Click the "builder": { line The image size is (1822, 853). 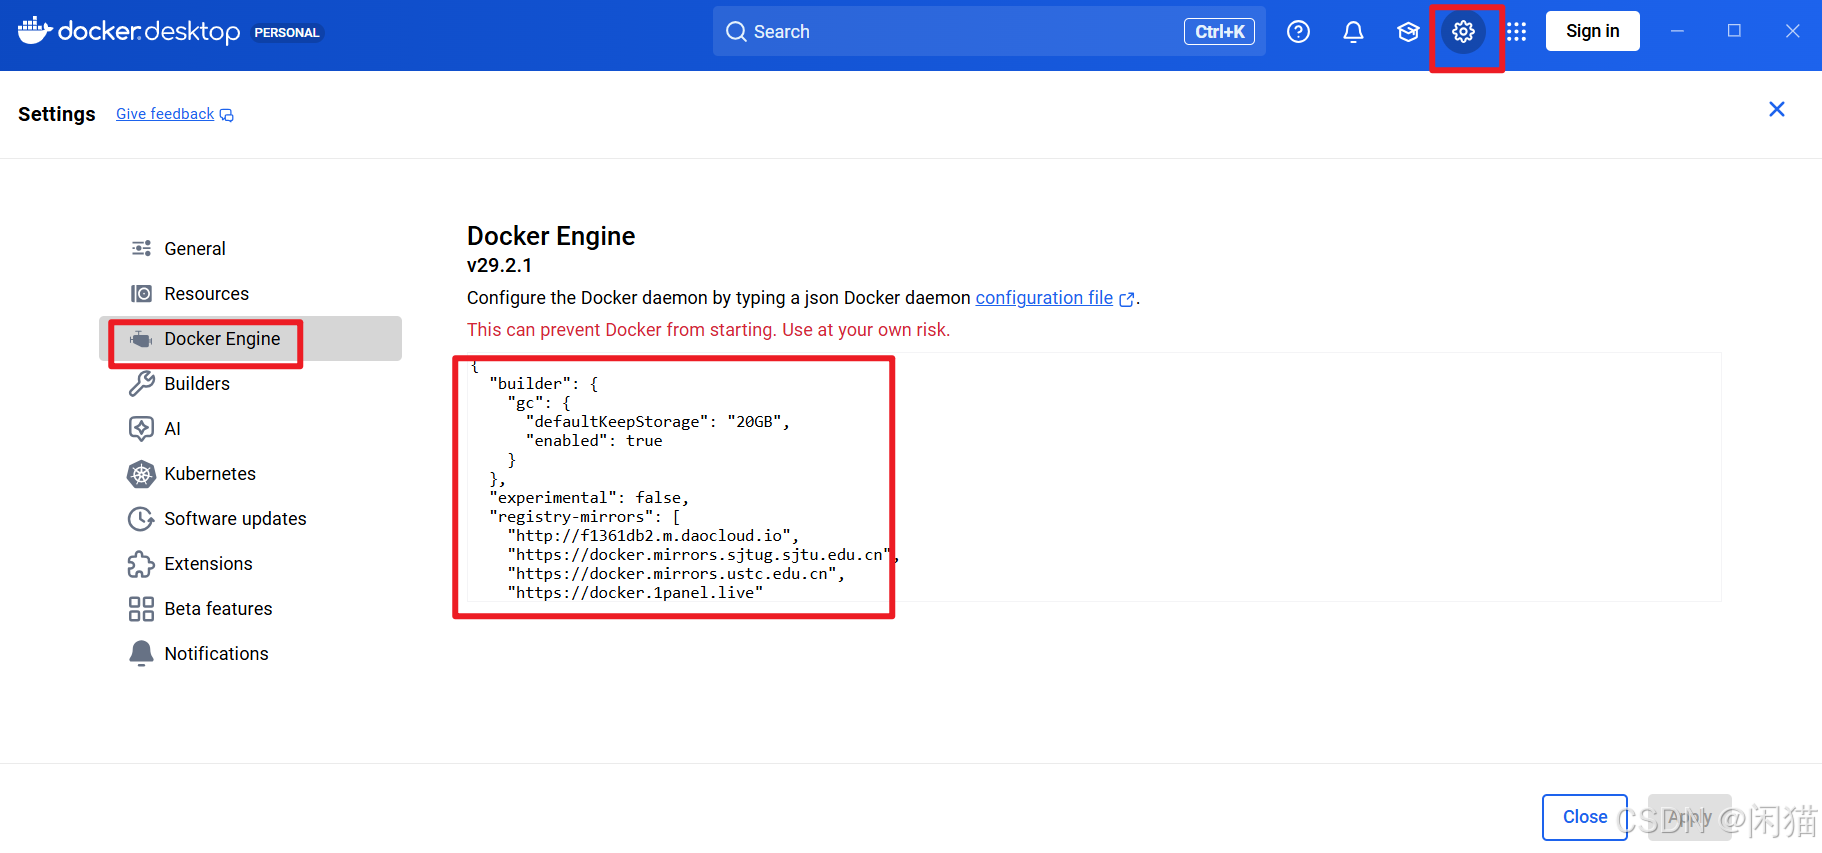543,384
